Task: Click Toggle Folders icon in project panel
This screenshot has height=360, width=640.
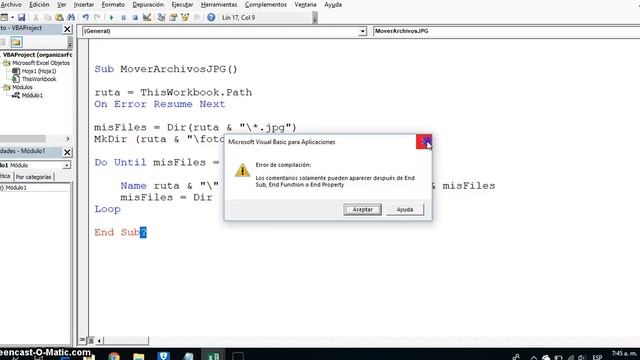Action: (x=16, y=42)
